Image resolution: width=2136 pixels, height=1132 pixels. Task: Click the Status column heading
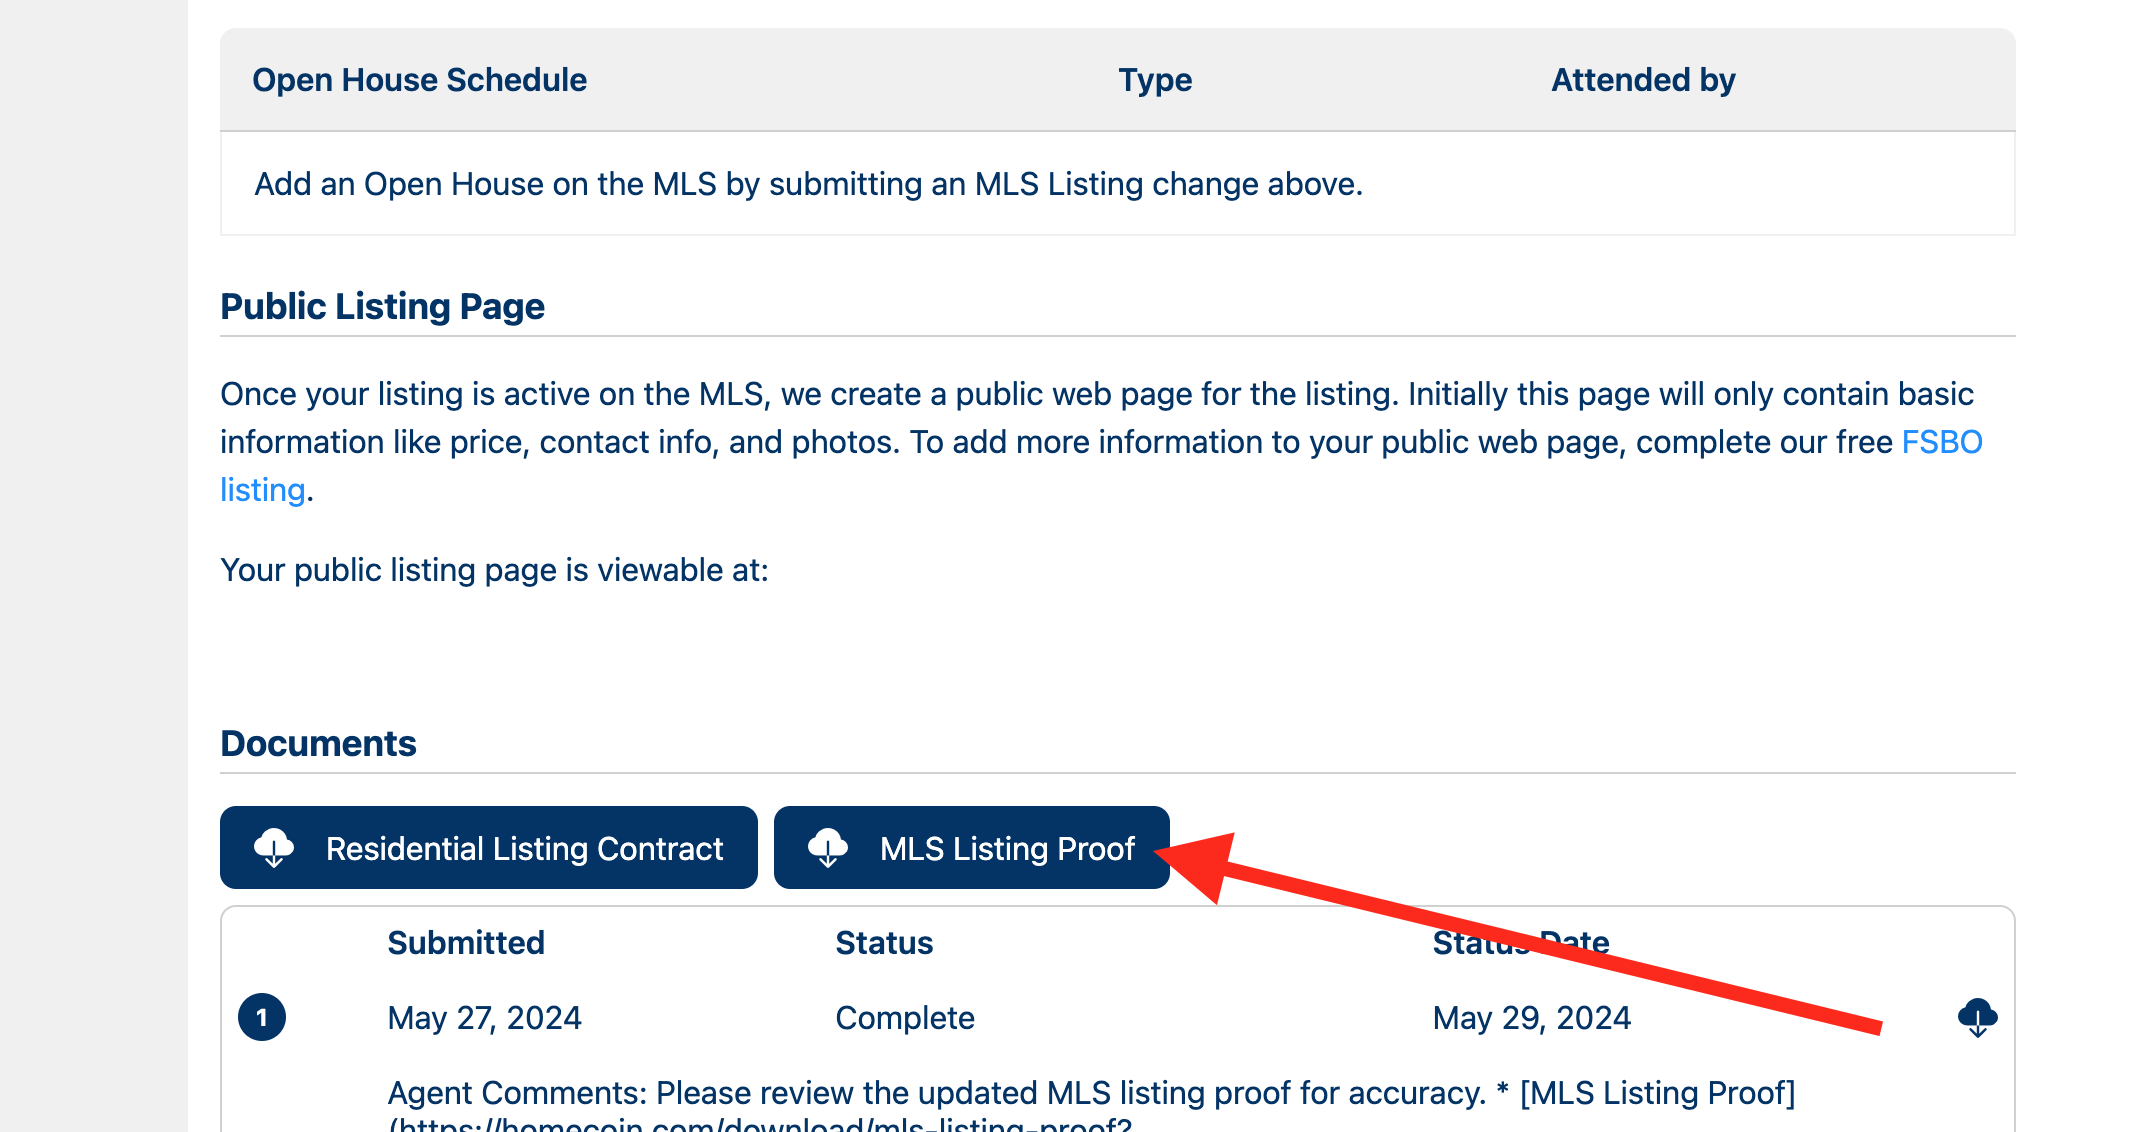[x=884, y=942]
